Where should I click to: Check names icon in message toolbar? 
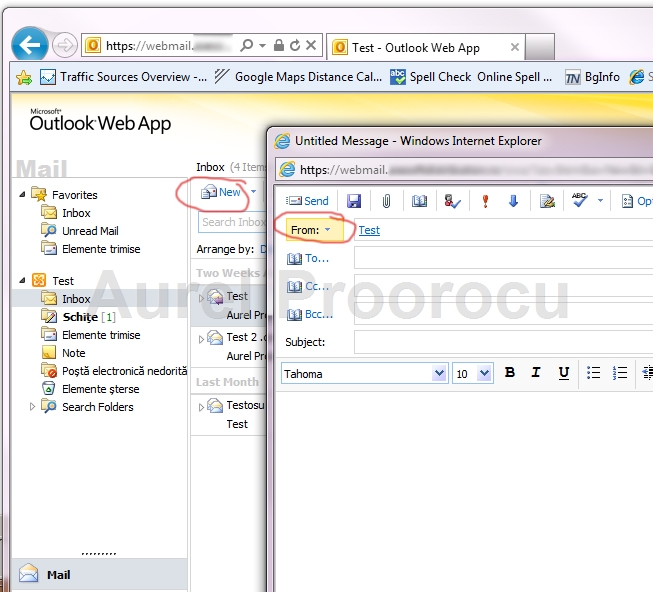coord(452,201)
